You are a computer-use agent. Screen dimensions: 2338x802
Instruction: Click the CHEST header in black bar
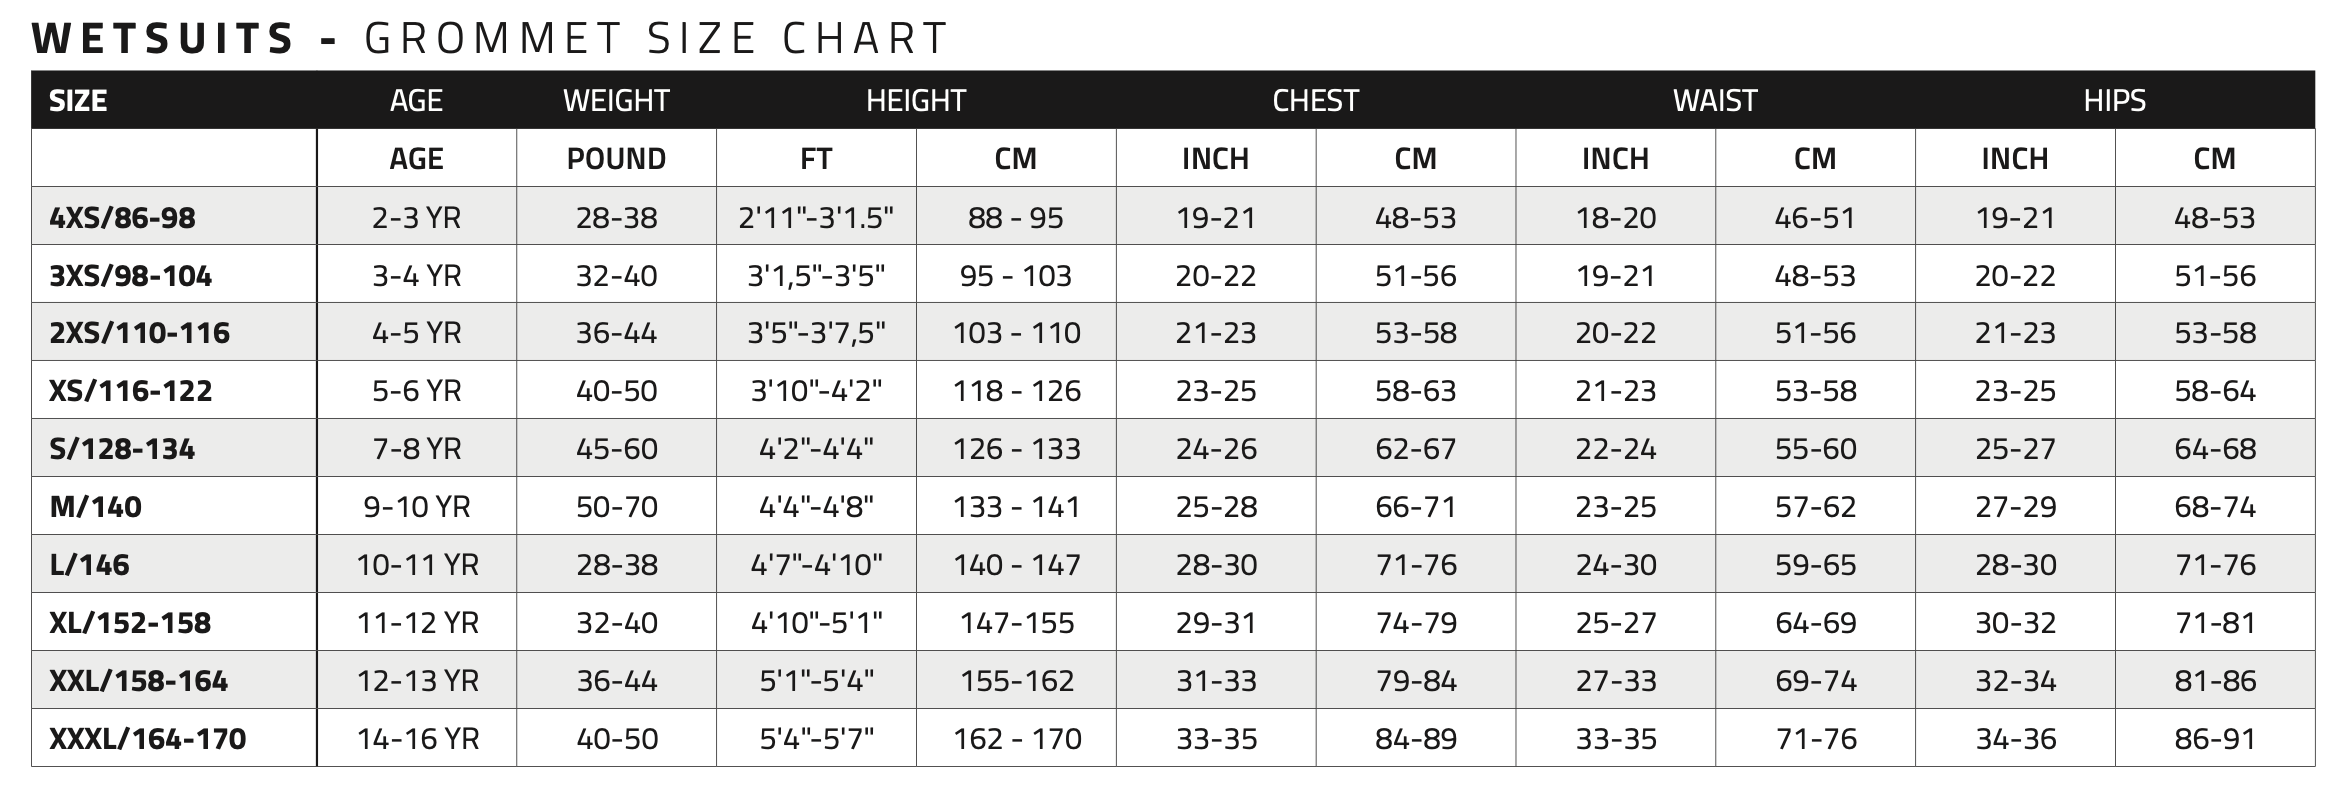tap(1315, 101)
